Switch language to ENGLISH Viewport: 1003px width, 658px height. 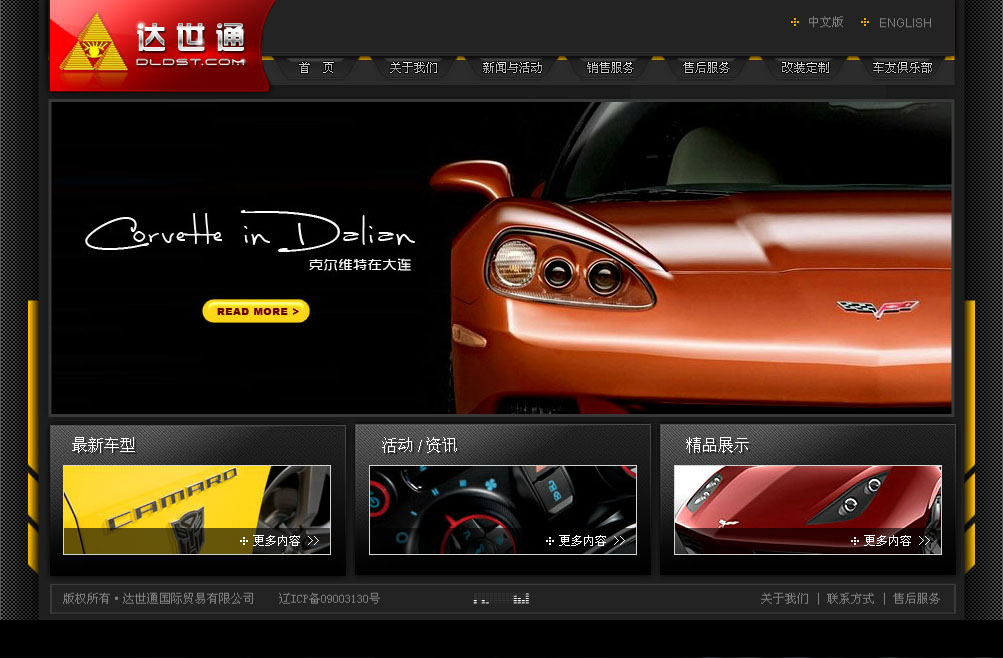(904, 23)
